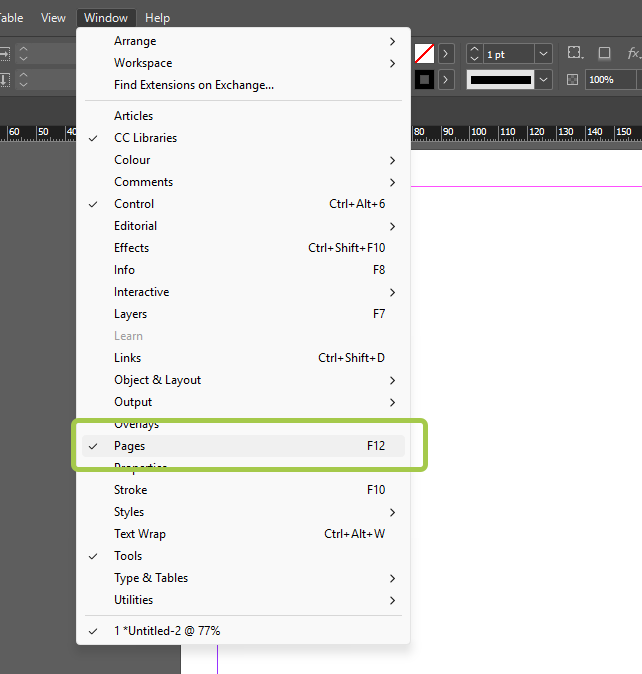
Task: Expand the Comments submenu
Action: point(243,182)
